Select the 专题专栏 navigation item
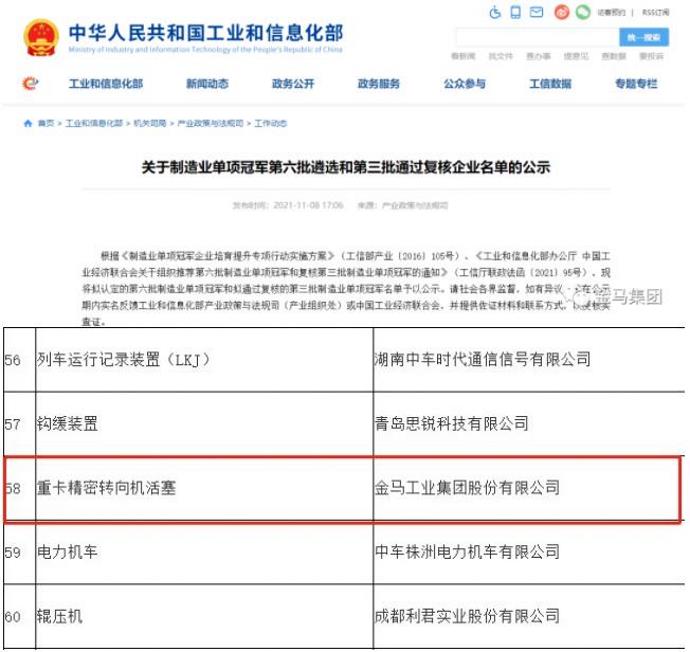Screen dimensions: 690x652 [637, 84]
